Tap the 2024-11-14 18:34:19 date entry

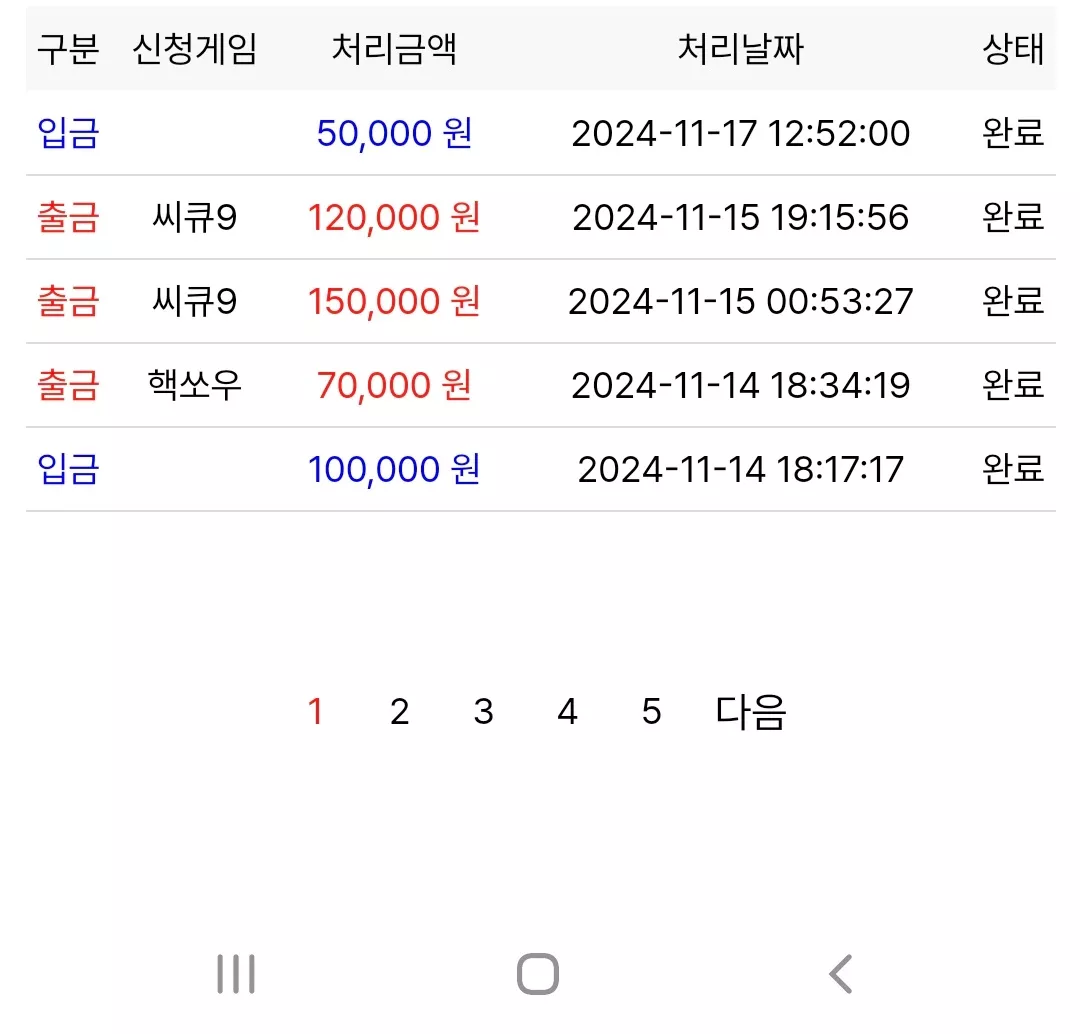tap(740, 386)
